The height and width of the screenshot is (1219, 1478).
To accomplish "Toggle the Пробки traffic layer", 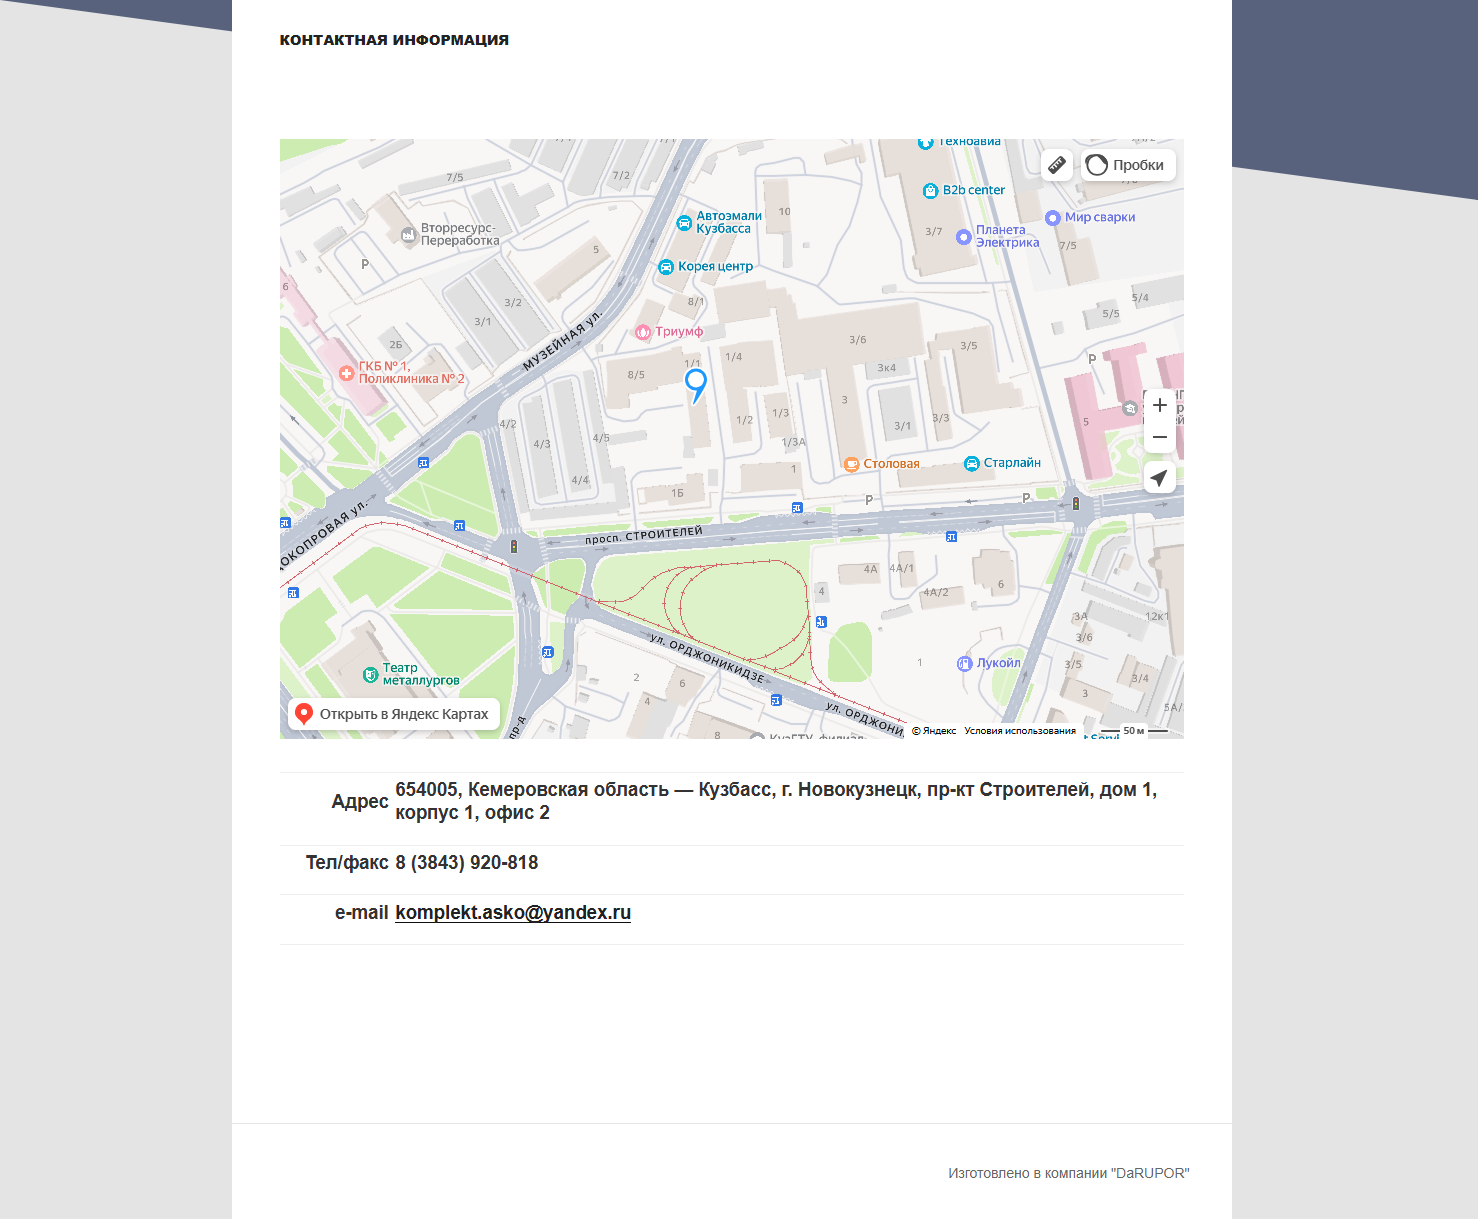I will 1128,165.
